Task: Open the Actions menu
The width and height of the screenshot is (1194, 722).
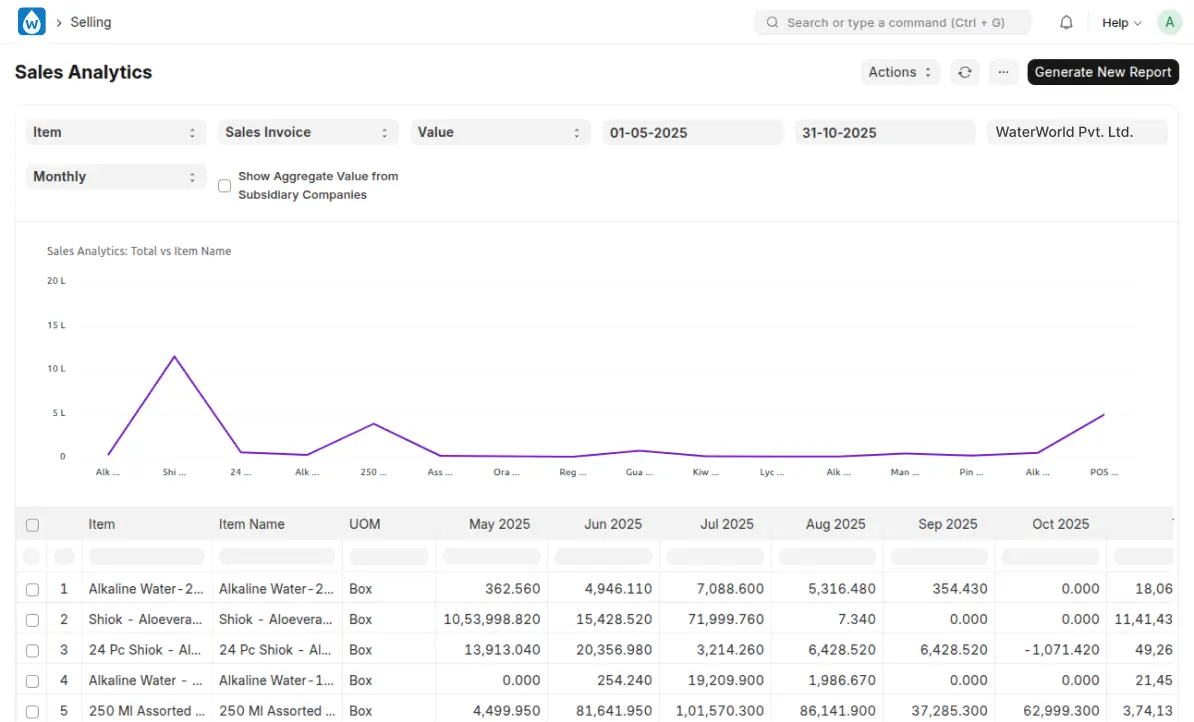Action: [x=900, y=72]
